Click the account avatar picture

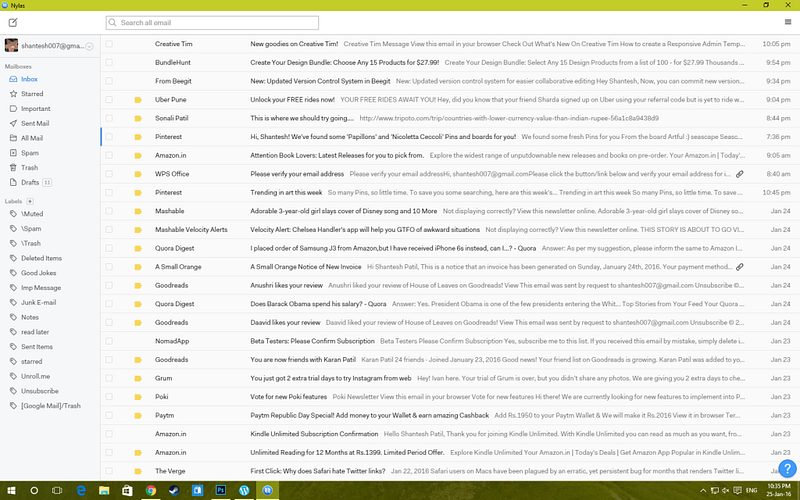tap(11, 45)
